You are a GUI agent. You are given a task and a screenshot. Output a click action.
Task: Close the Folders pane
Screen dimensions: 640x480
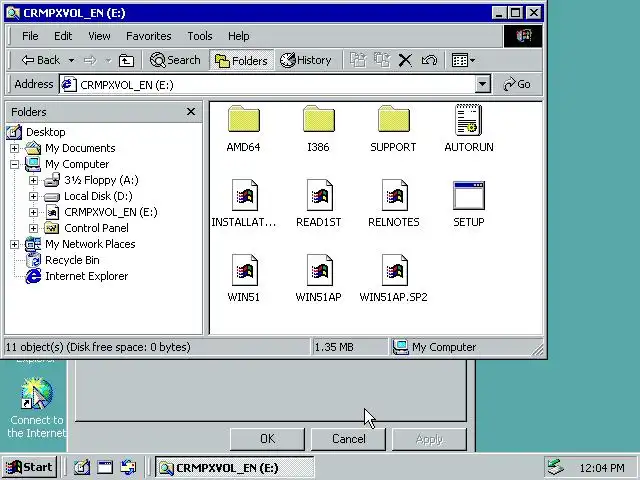(191, 111)
